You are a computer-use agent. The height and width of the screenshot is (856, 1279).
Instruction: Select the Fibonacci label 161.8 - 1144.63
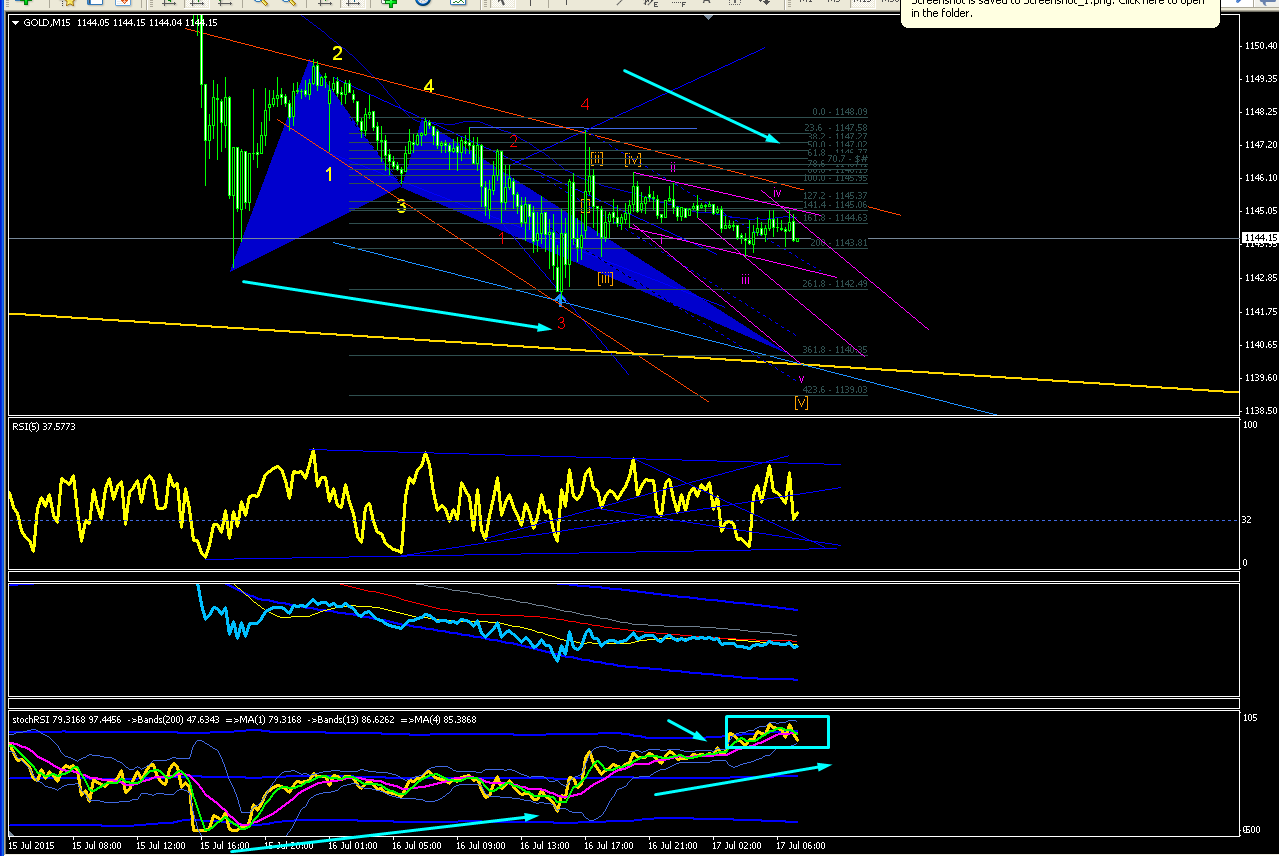pyautogui.click(x=834, y=217)
